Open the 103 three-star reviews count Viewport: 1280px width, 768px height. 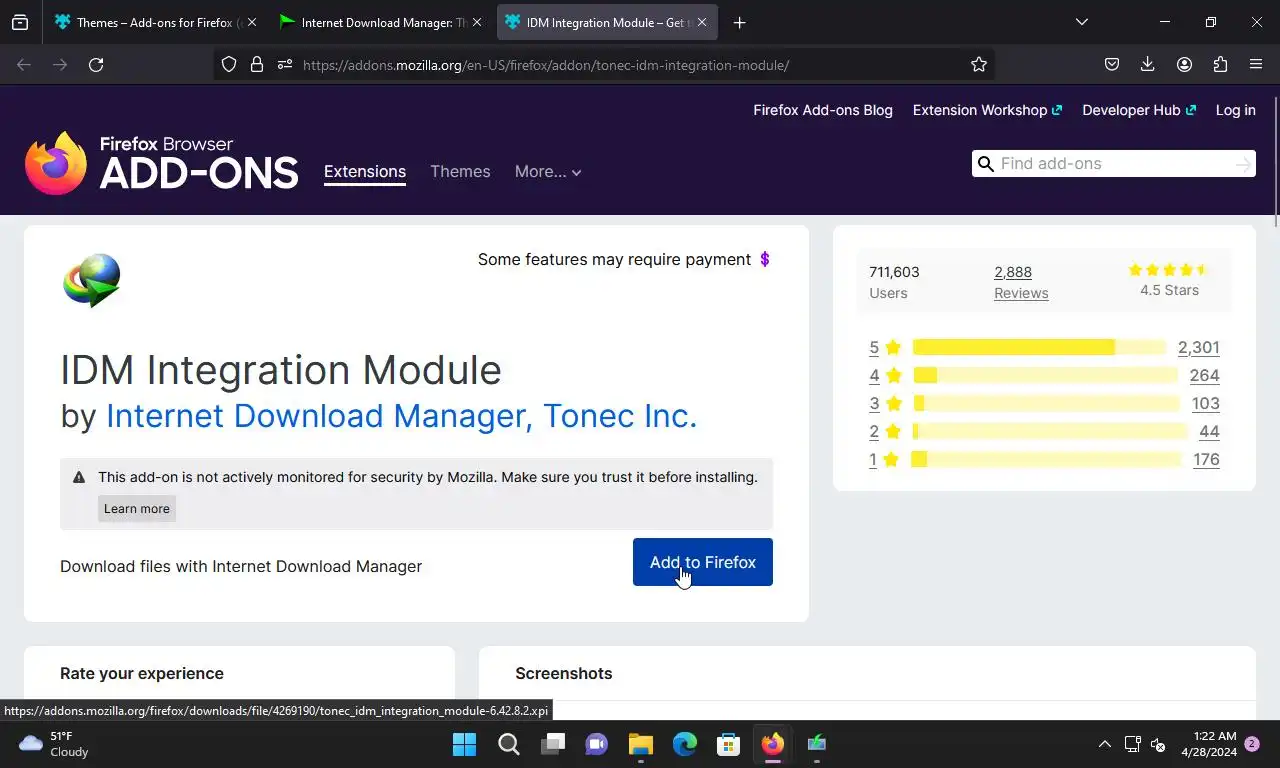1205,404
